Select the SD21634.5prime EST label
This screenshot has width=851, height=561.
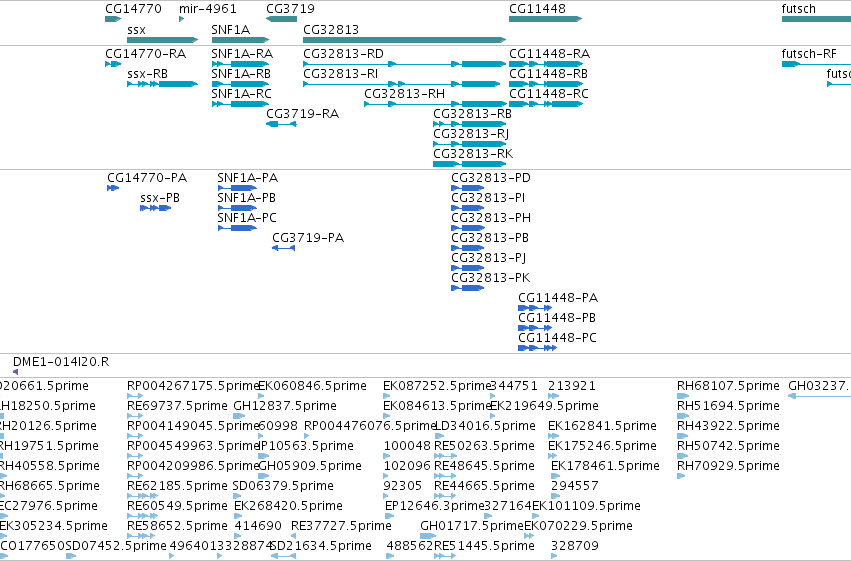(x=321, y=547)
